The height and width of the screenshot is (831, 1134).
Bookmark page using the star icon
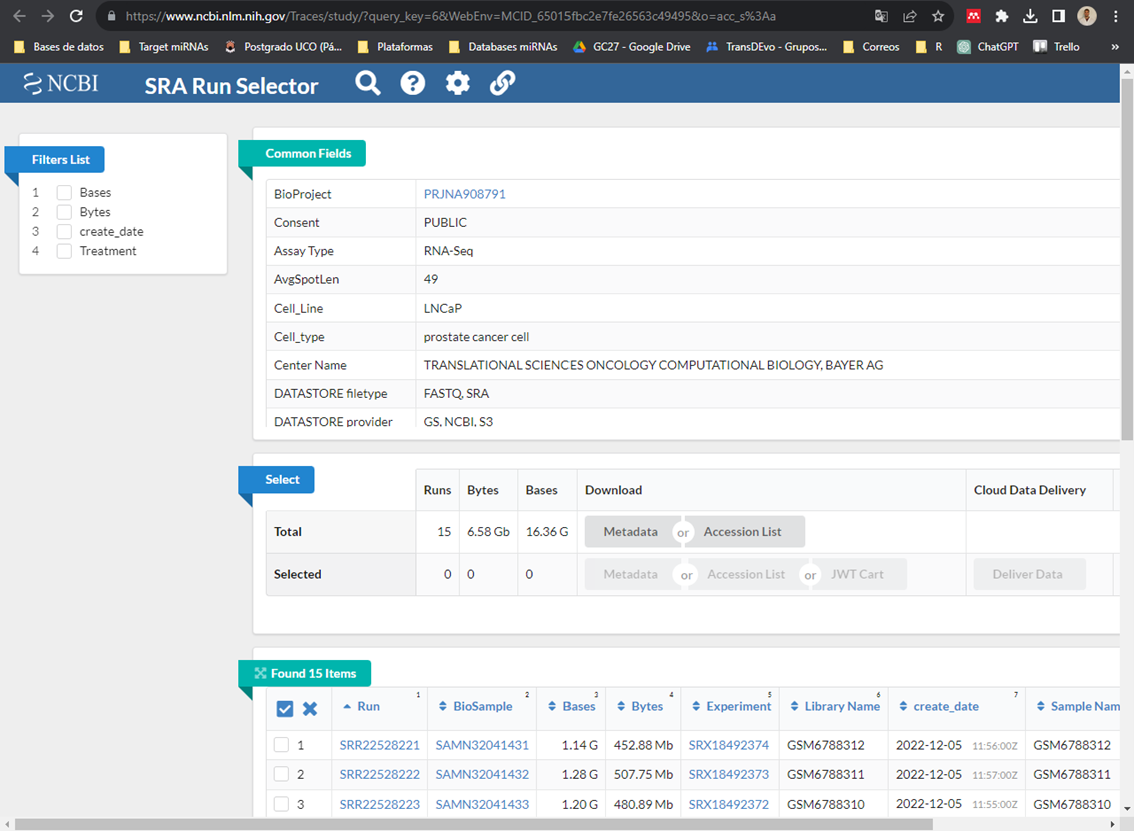coord(938,16)
